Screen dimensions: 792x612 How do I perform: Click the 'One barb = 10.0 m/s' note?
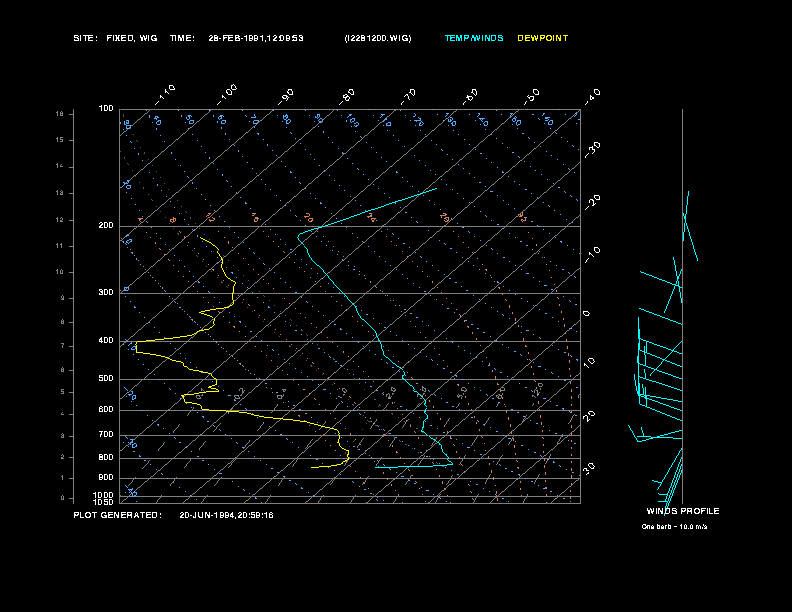click(x=674, y=527)
